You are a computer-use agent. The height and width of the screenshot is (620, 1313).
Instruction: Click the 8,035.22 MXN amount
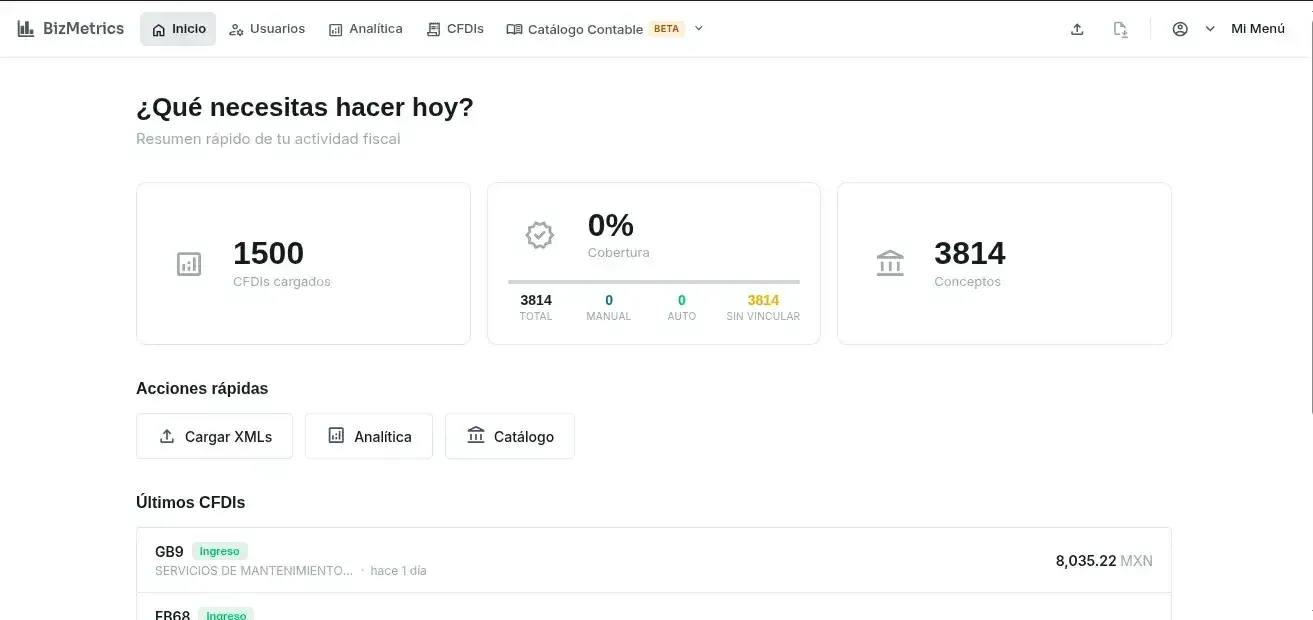click(1104, 561)
